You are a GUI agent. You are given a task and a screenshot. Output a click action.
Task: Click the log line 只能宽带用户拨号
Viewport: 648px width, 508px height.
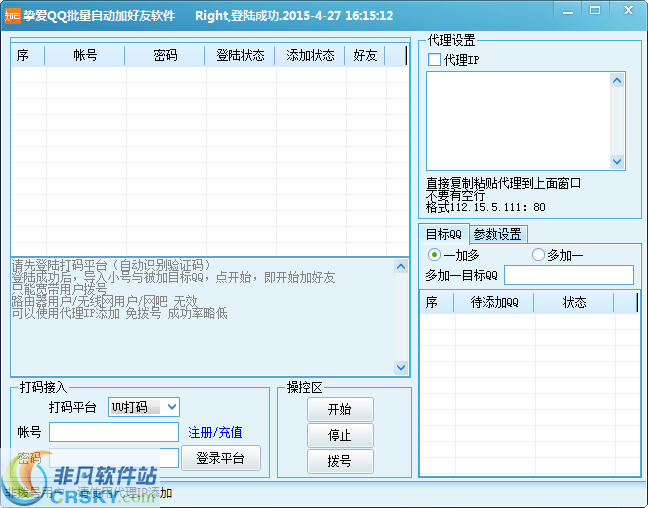[x=60, y=289]
